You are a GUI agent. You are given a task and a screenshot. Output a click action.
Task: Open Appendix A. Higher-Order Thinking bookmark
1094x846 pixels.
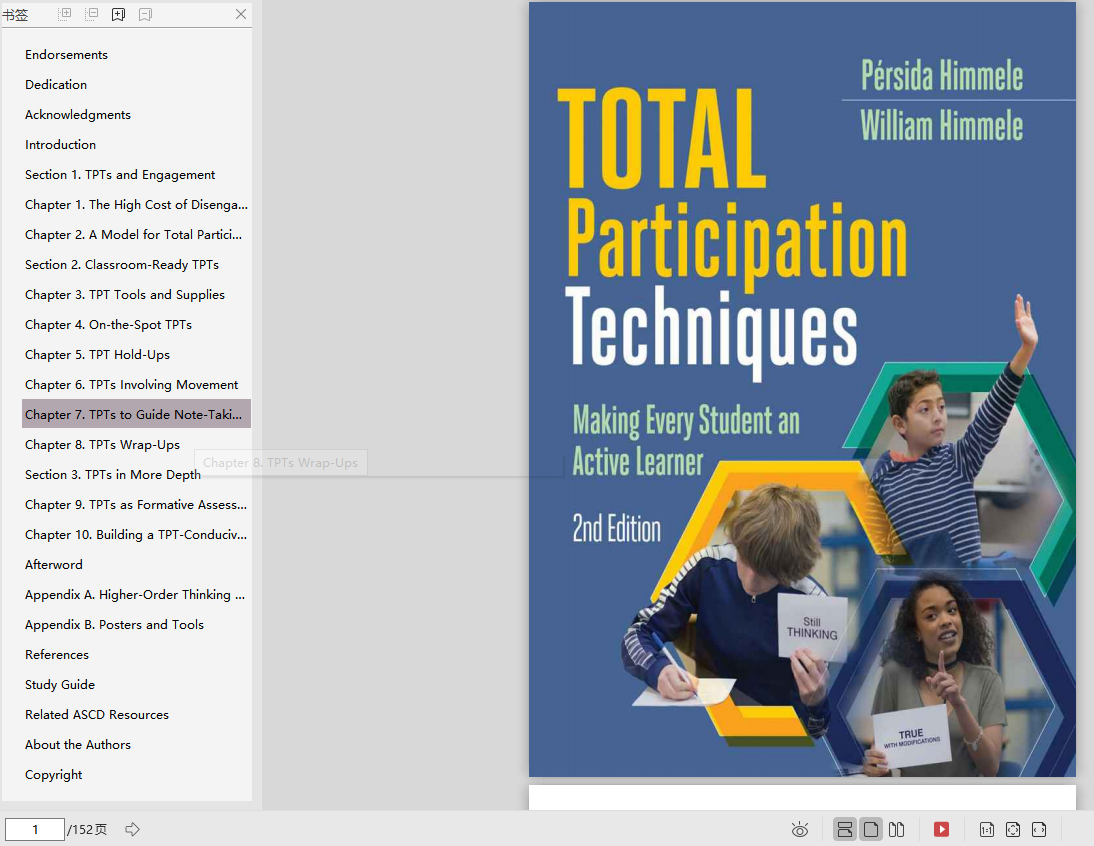135,594
